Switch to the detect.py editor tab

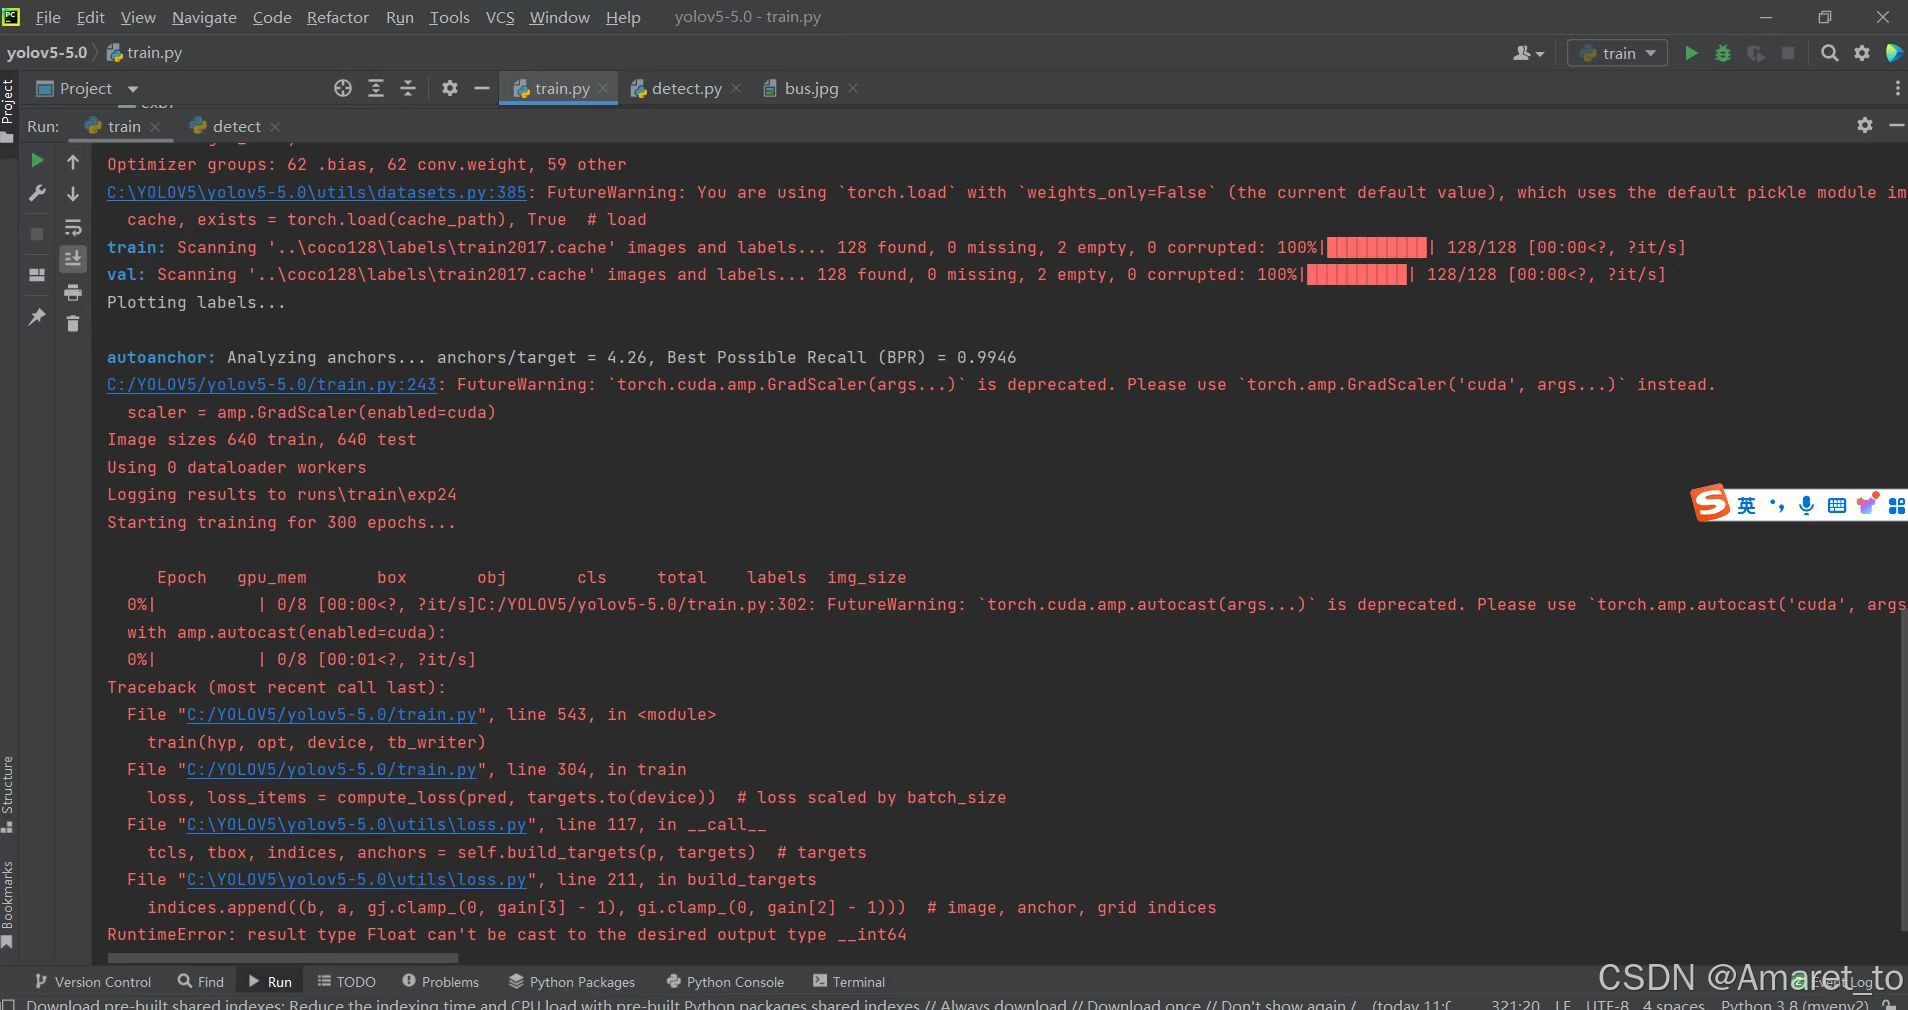[x=686, y=88]
